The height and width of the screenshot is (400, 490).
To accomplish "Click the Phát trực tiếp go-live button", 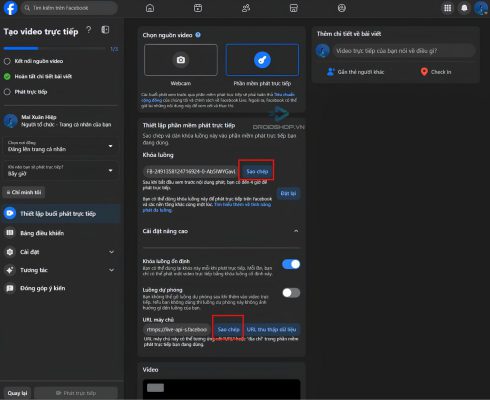I will coord(76,393).
